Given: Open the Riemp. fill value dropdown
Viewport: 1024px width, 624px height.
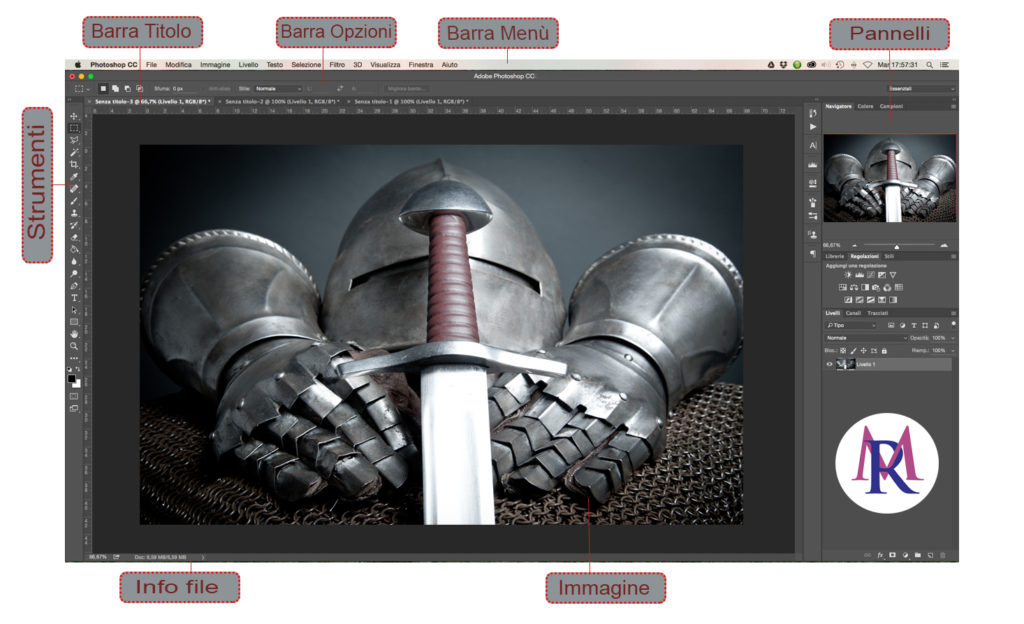Looking at the screenshot, I should point(953,351).
